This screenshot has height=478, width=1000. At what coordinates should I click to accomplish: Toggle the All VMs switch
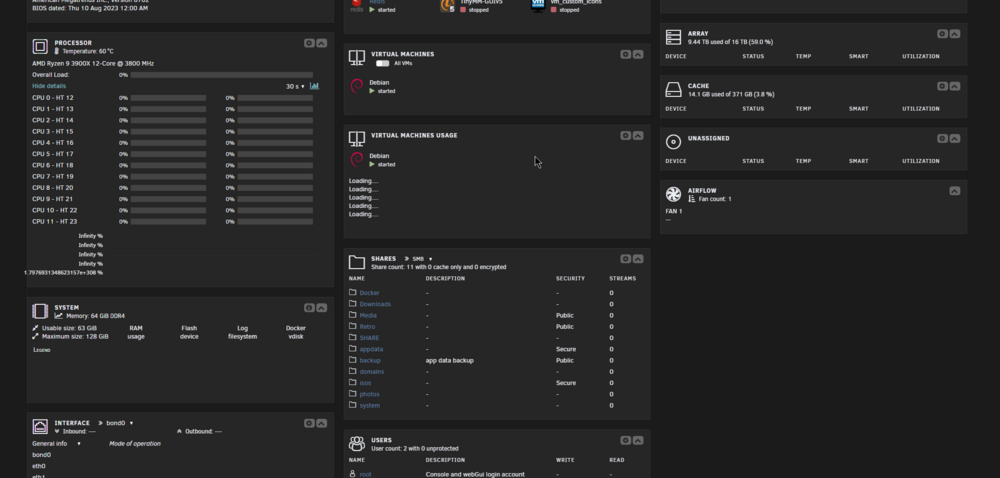[382, 63]
